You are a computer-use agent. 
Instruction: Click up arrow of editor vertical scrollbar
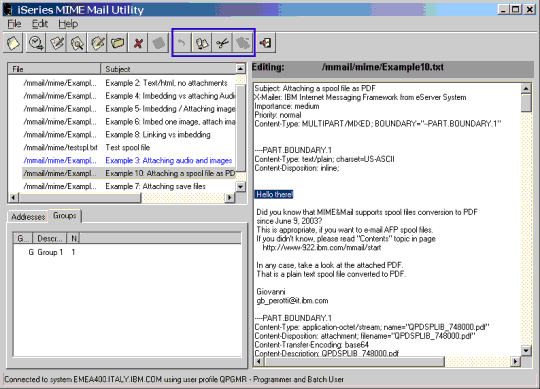pos(526,89)
